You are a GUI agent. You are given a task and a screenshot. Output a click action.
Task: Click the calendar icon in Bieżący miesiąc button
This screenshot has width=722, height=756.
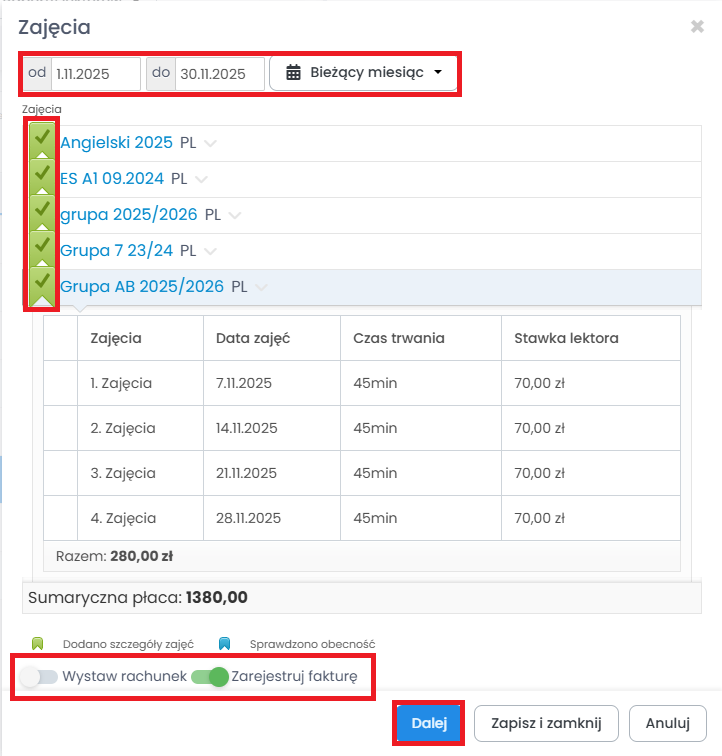[x=293, y=73]
